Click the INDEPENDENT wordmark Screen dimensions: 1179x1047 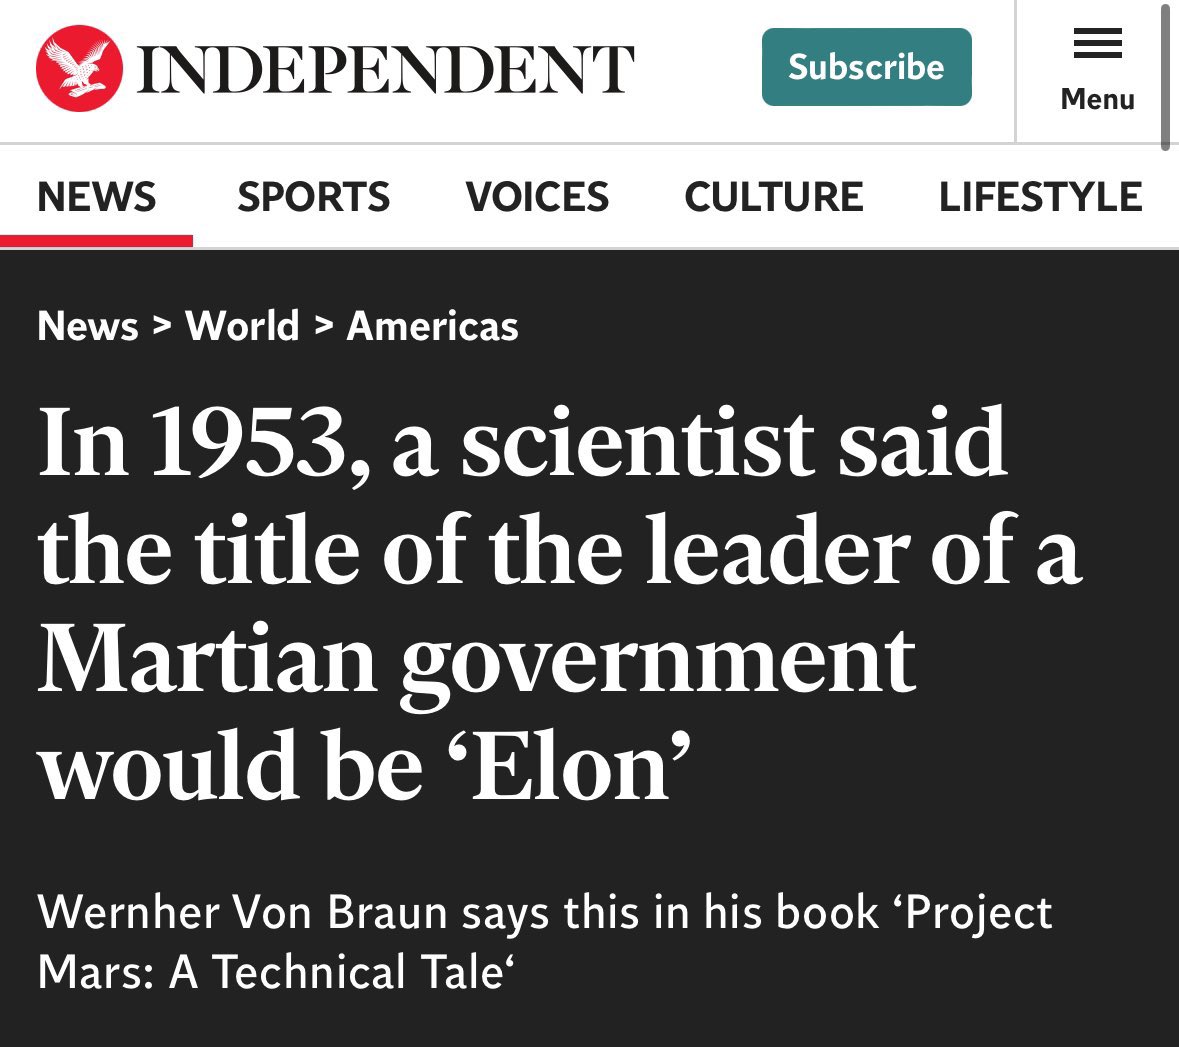386,69
